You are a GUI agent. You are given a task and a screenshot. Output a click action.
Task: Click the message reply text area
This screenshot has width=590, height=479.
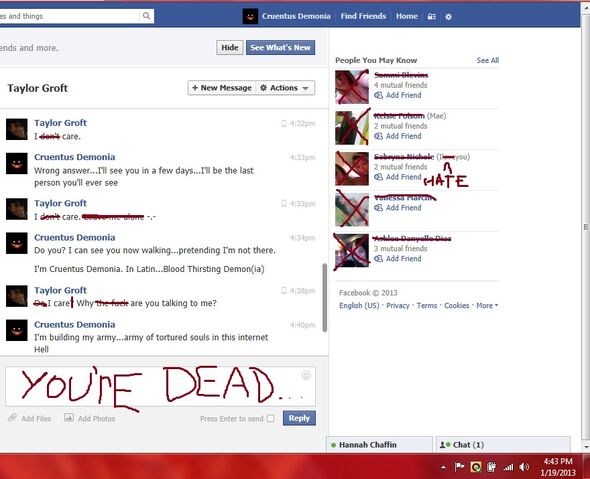coord(160,386)
